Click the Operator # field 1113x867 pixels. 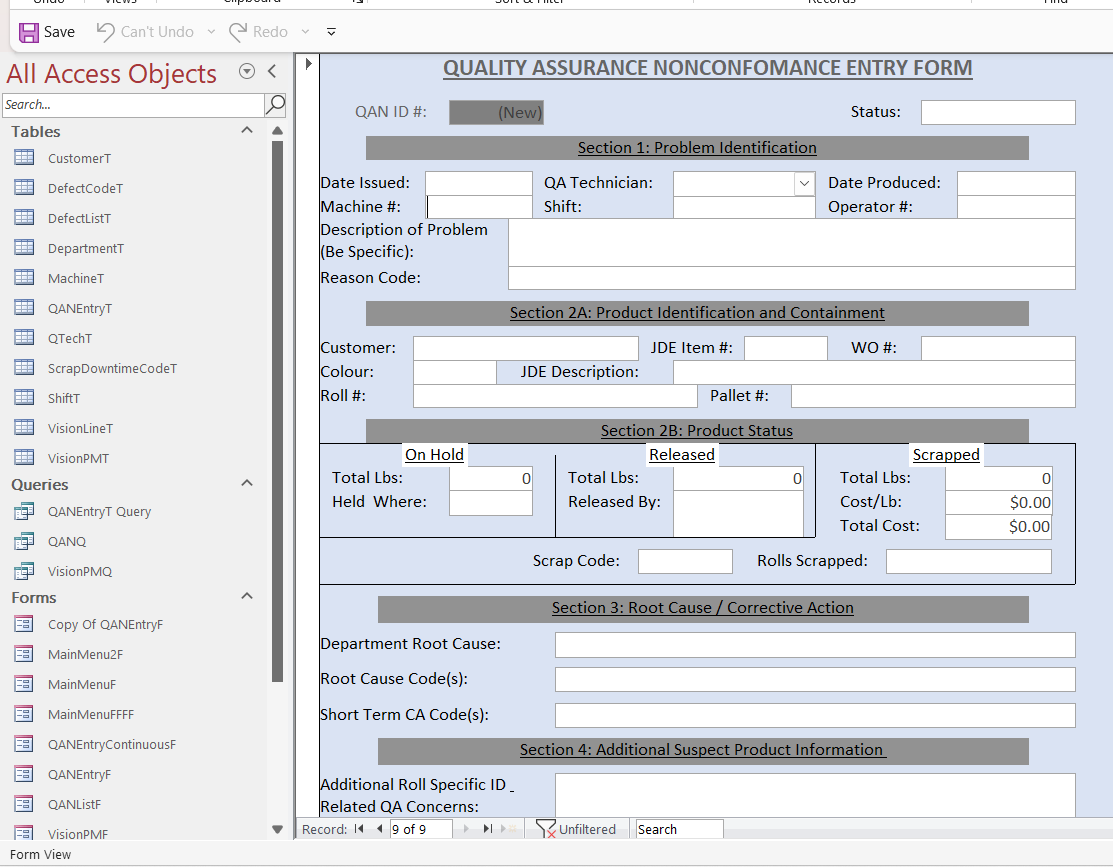click(1016, 207)
